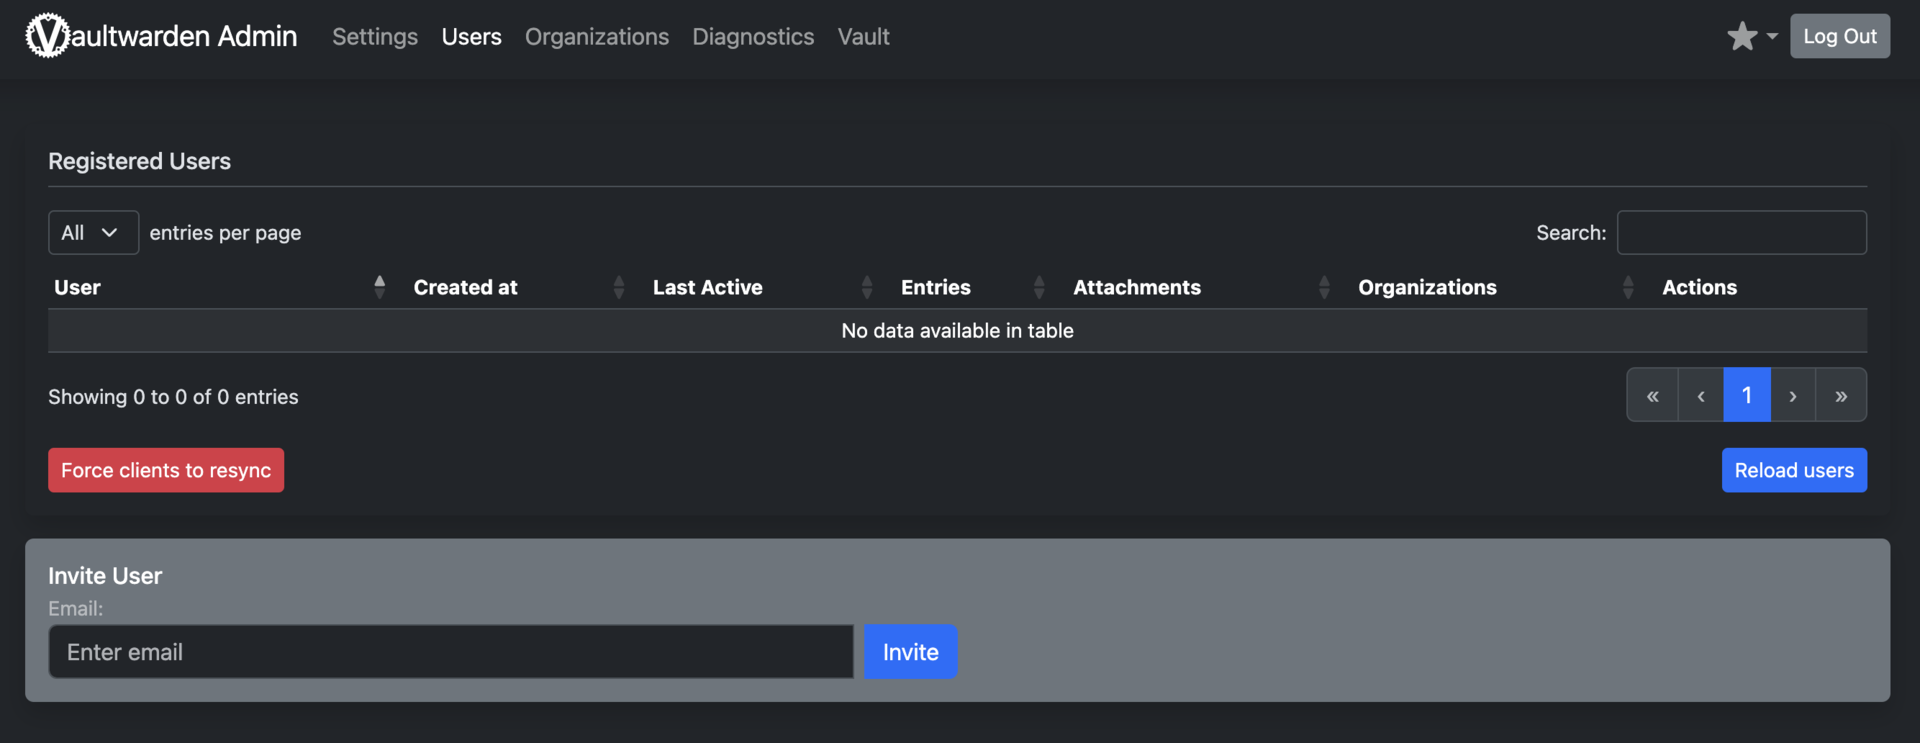Open the star theme switcher dropdown
1920x743 pixels.
1752,36
